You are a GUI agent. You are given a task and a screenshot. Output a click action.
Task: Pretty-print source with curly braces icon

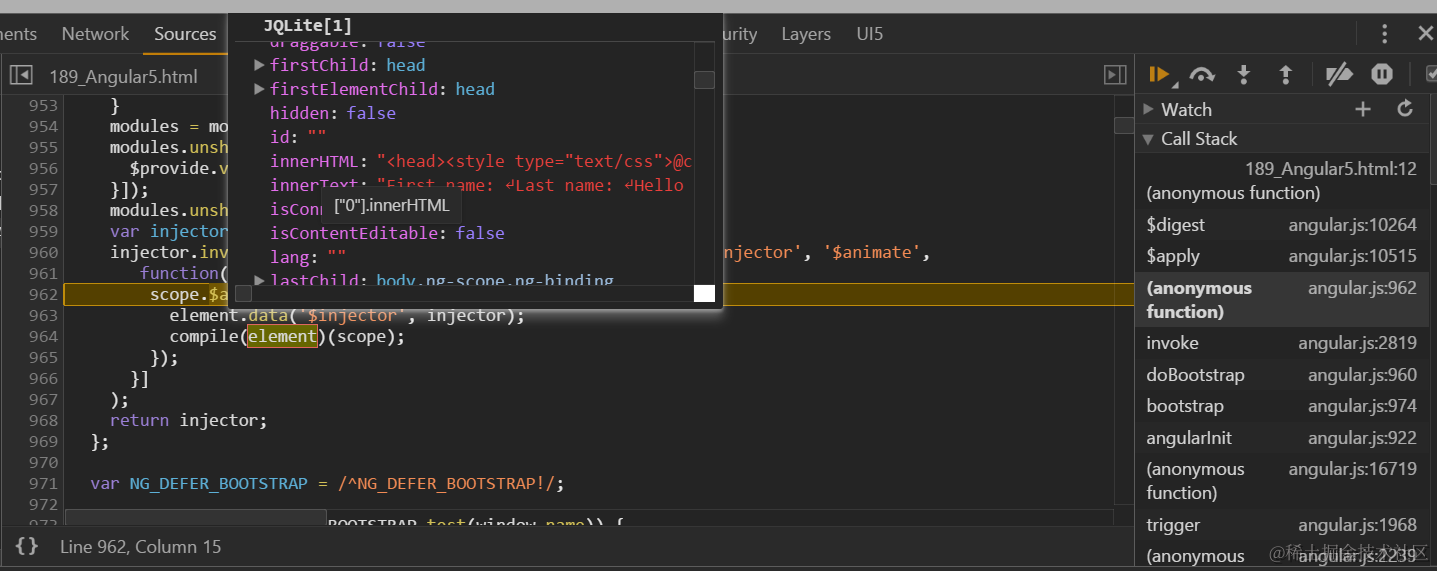tap(27, 546)
